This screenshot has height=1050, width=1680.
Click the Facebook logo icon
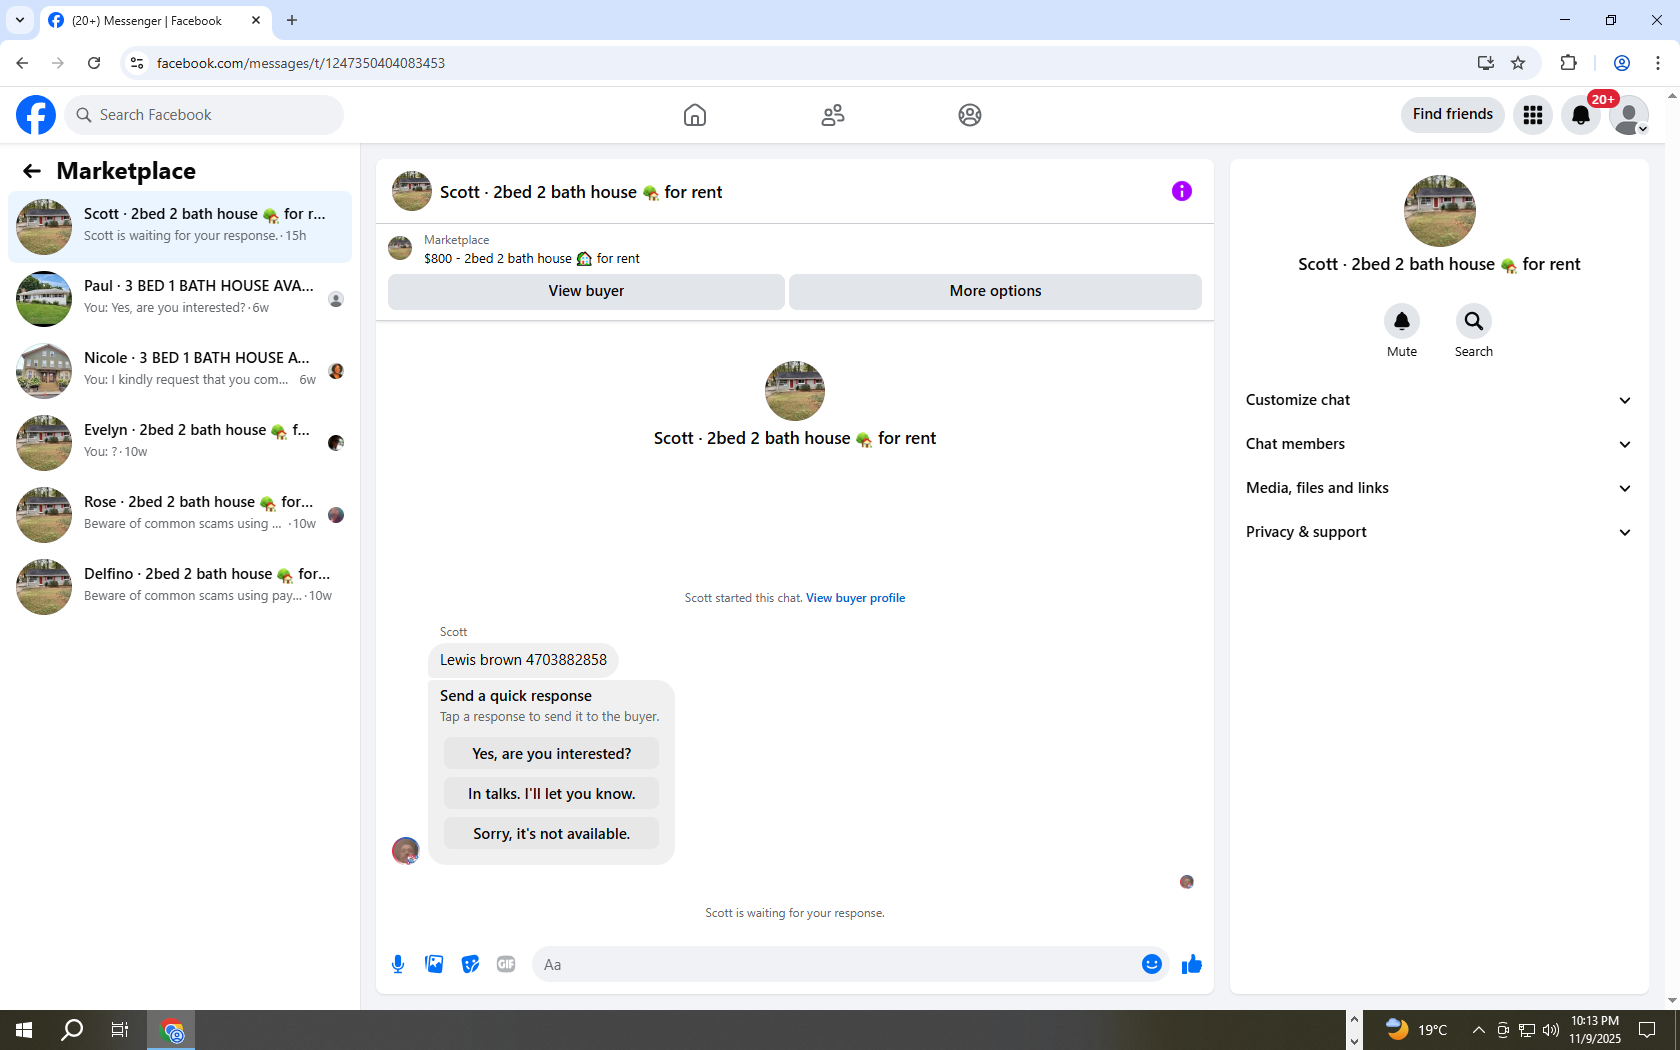36,115
